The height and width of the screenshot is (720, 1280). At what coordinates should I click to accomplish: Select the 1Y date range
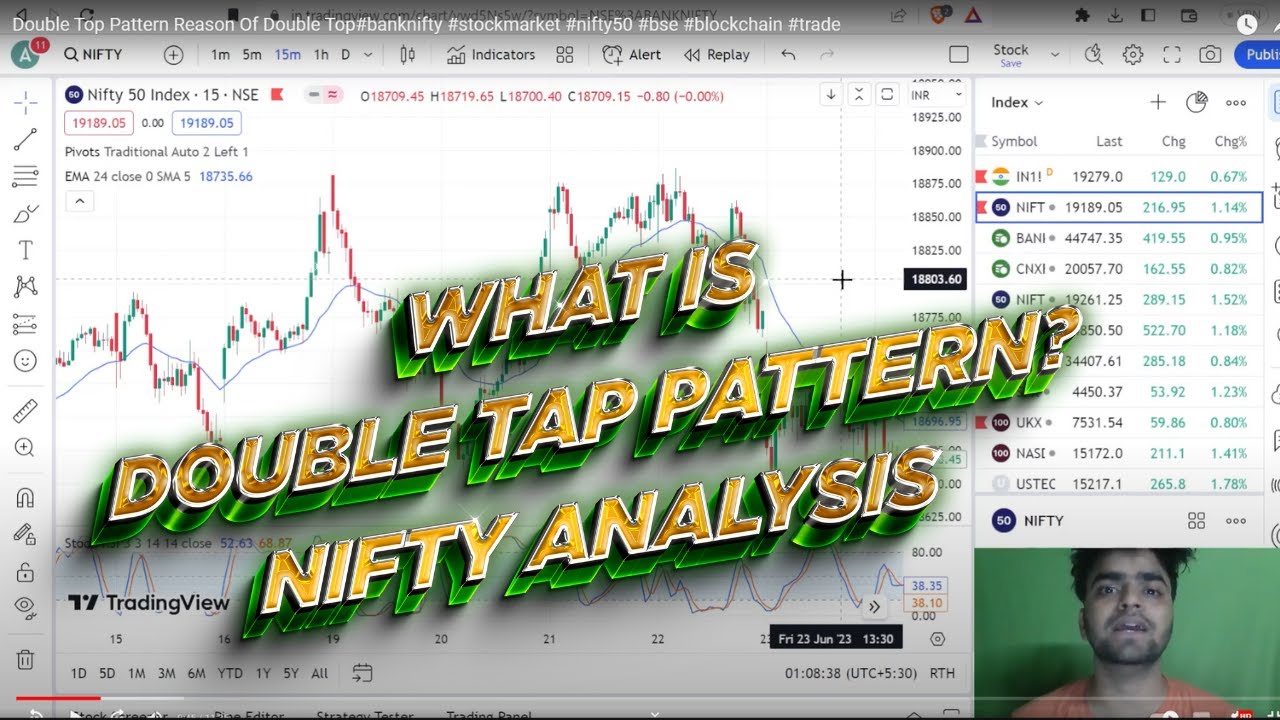click(263, 673)
